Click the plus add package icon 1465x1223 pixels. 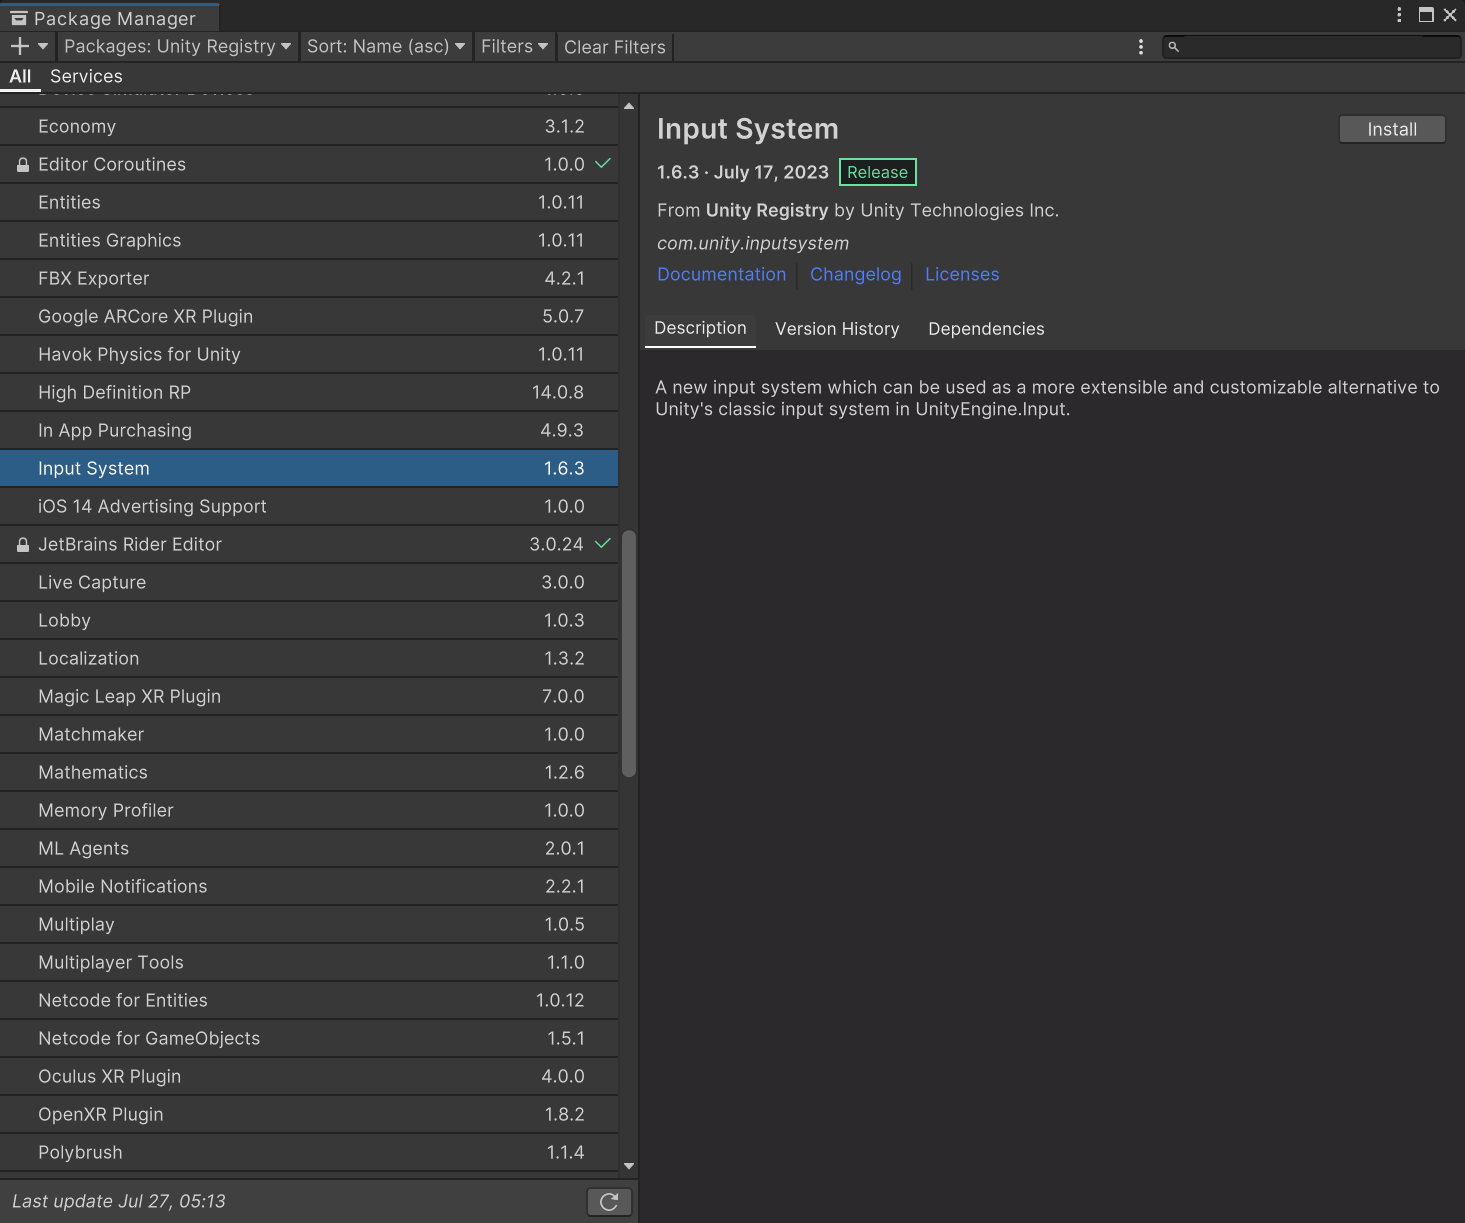[19, 46]
